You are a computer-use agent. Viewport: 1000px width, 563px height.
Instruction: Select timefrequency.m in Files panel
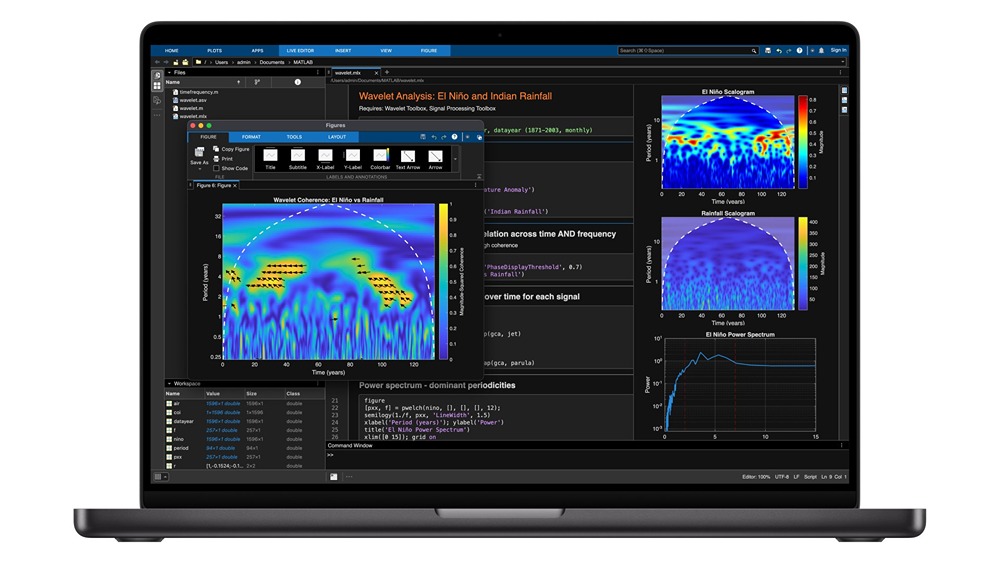pos(198,92)
